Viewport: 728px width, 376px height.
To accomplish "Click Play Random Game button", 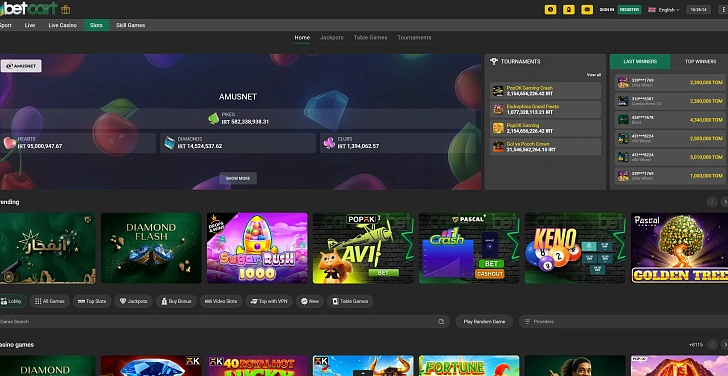I will click(x=484, y=321).
